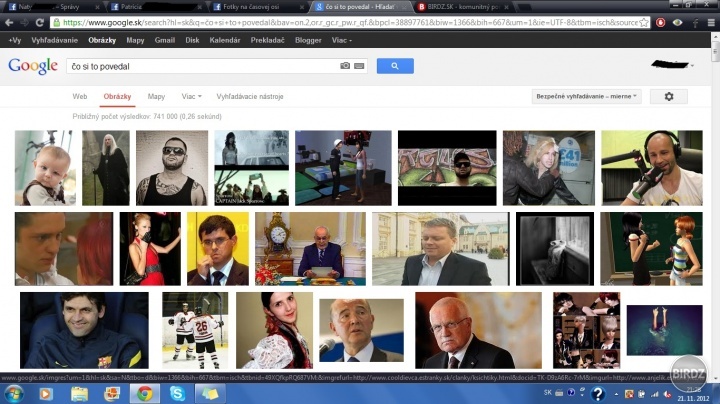This screenshot has height=404, width=720.
Task: Select the Obrázky results tab
Action: click(x=117, y=96)
